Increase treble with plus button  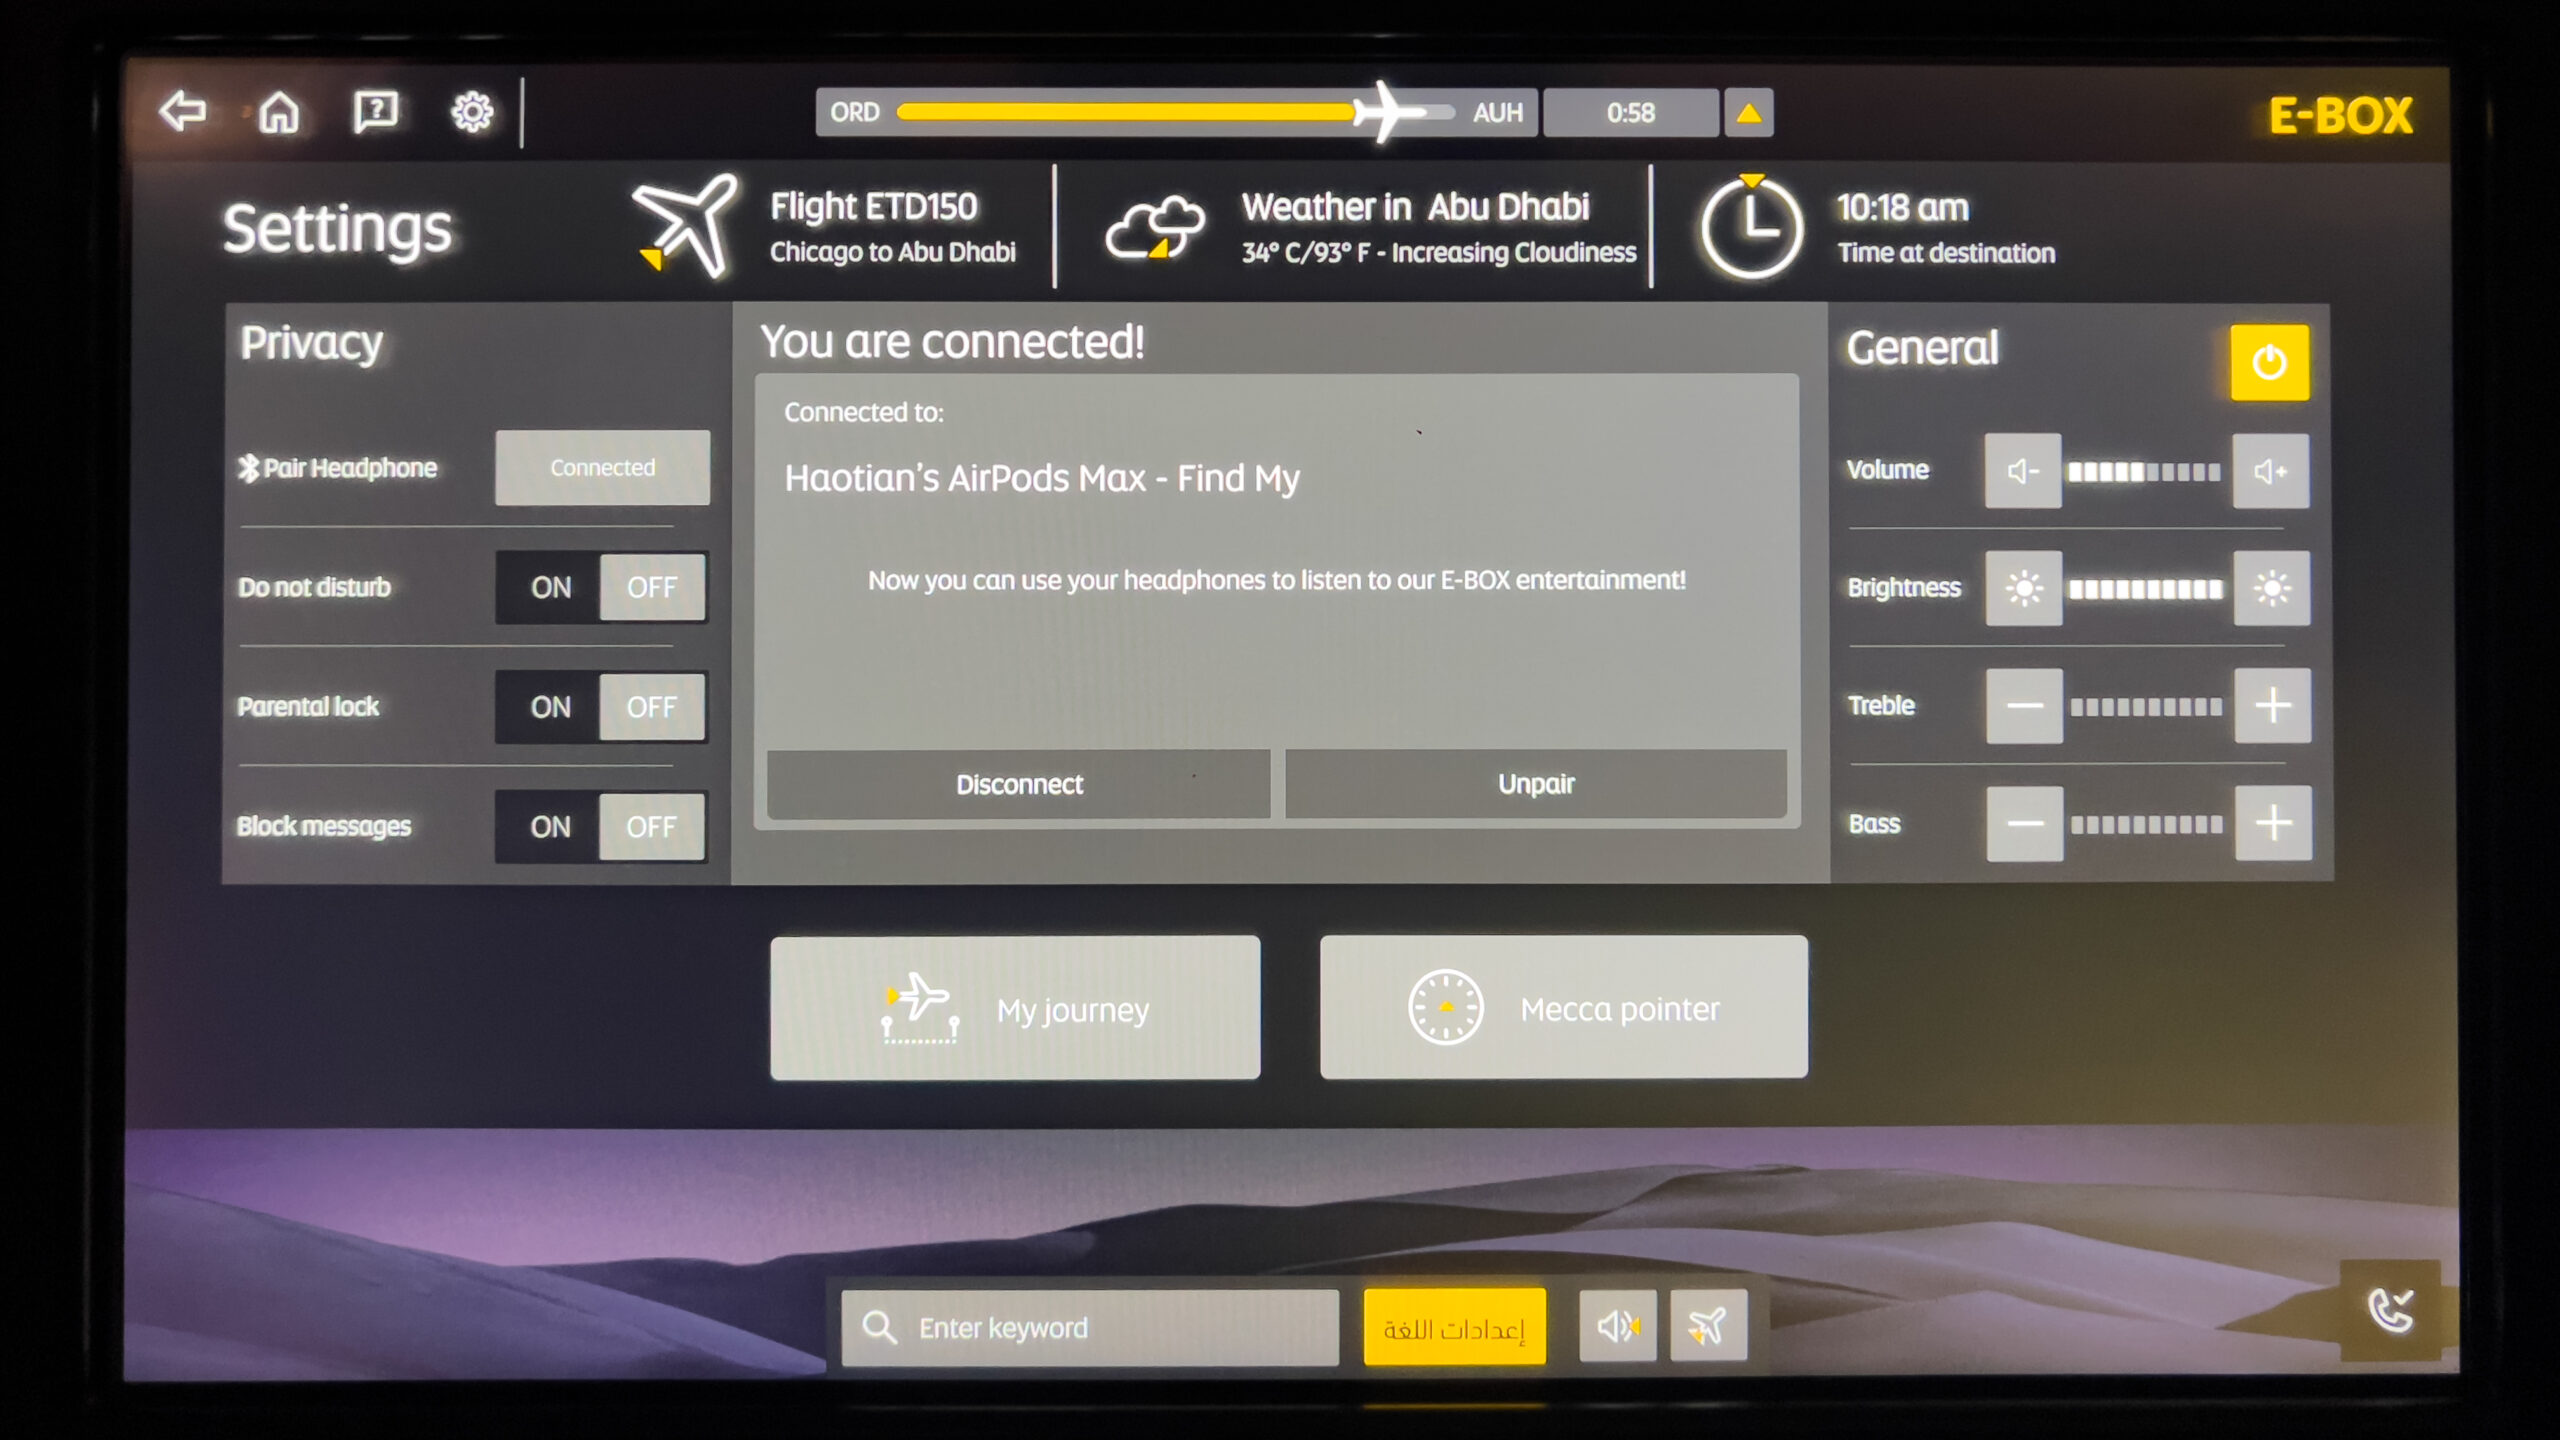pyautogui.click(x=2272, y=706)
